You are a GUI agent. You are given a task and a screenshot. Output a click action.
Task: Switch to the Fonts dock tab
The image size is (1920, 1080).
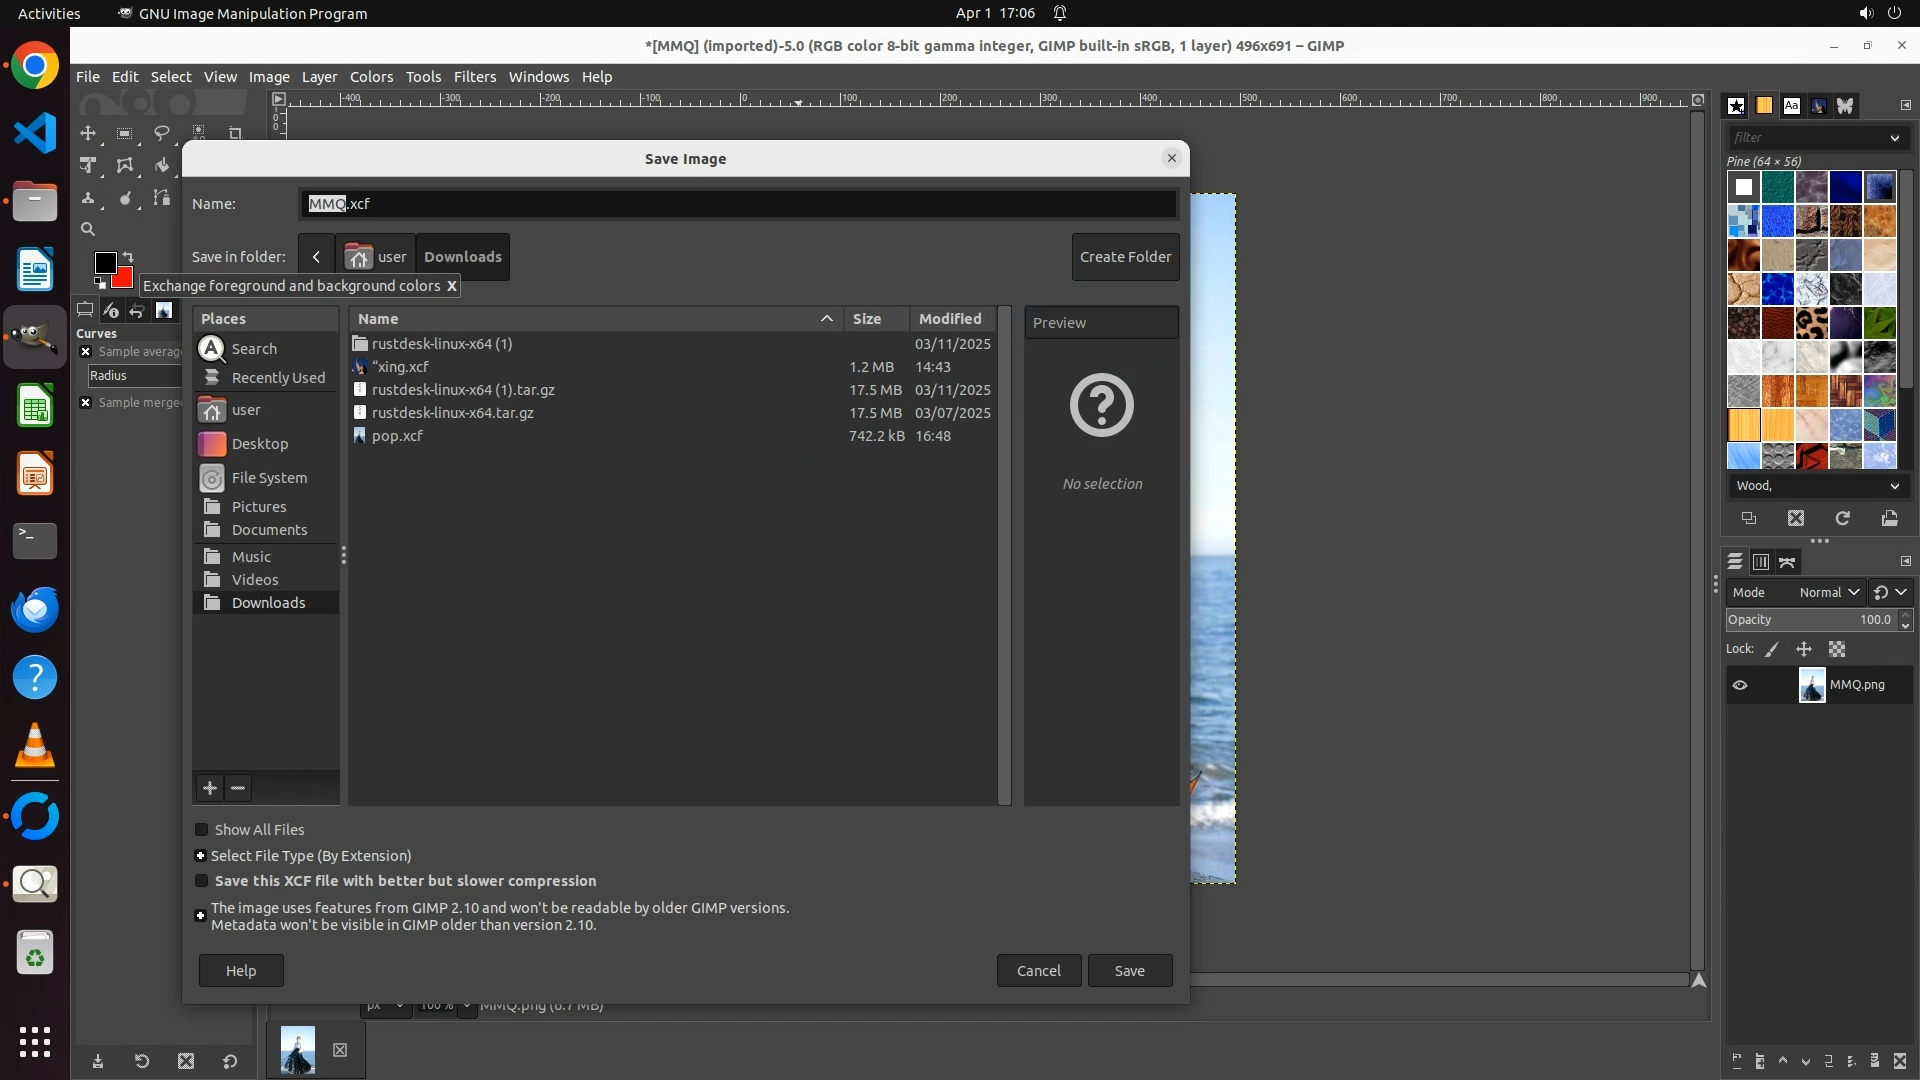tap(1791, 105)
